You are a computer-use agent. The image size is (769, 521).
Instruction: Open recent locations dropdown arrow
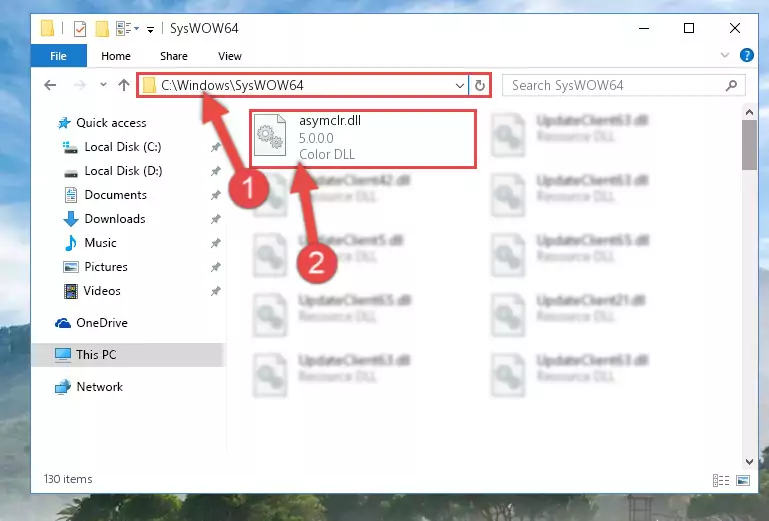click(x=103, y=85)
